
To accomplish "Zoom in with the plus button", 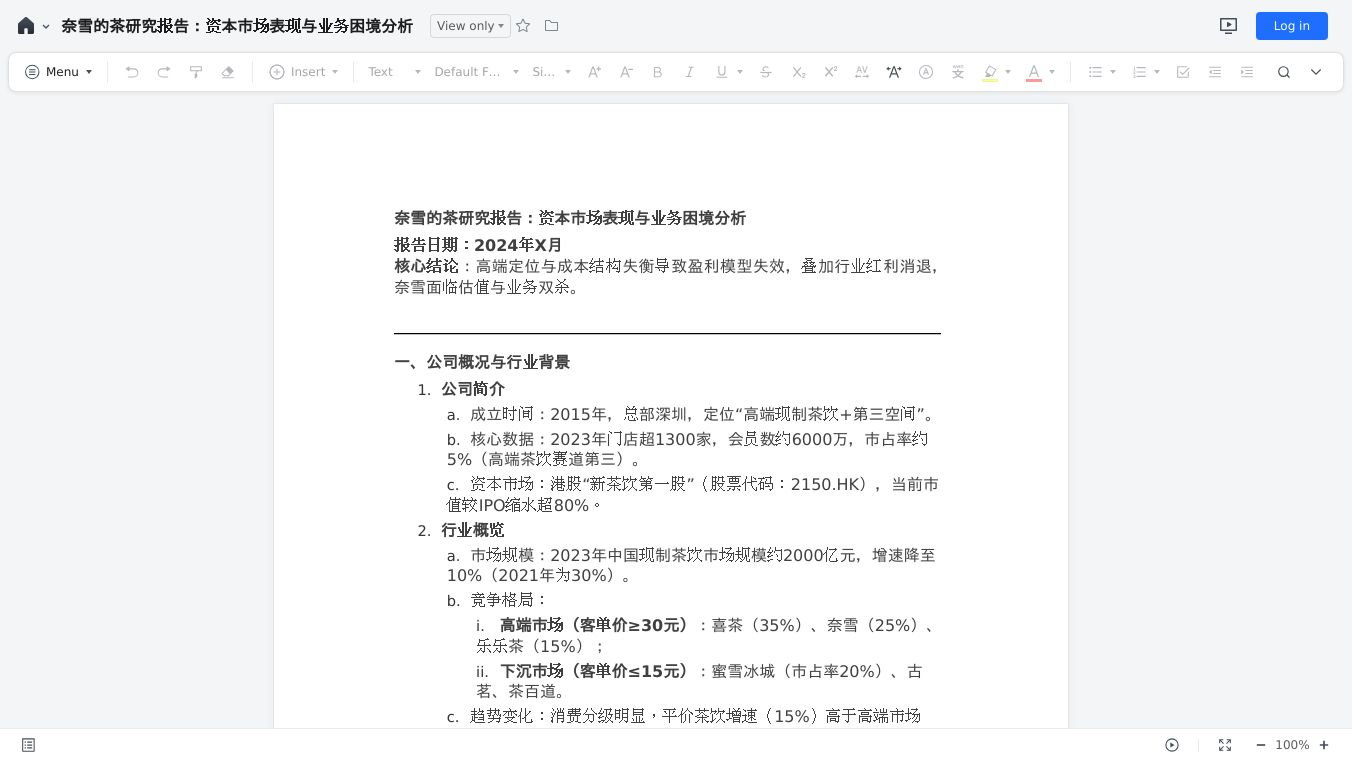I will (x=1324, y=745).
